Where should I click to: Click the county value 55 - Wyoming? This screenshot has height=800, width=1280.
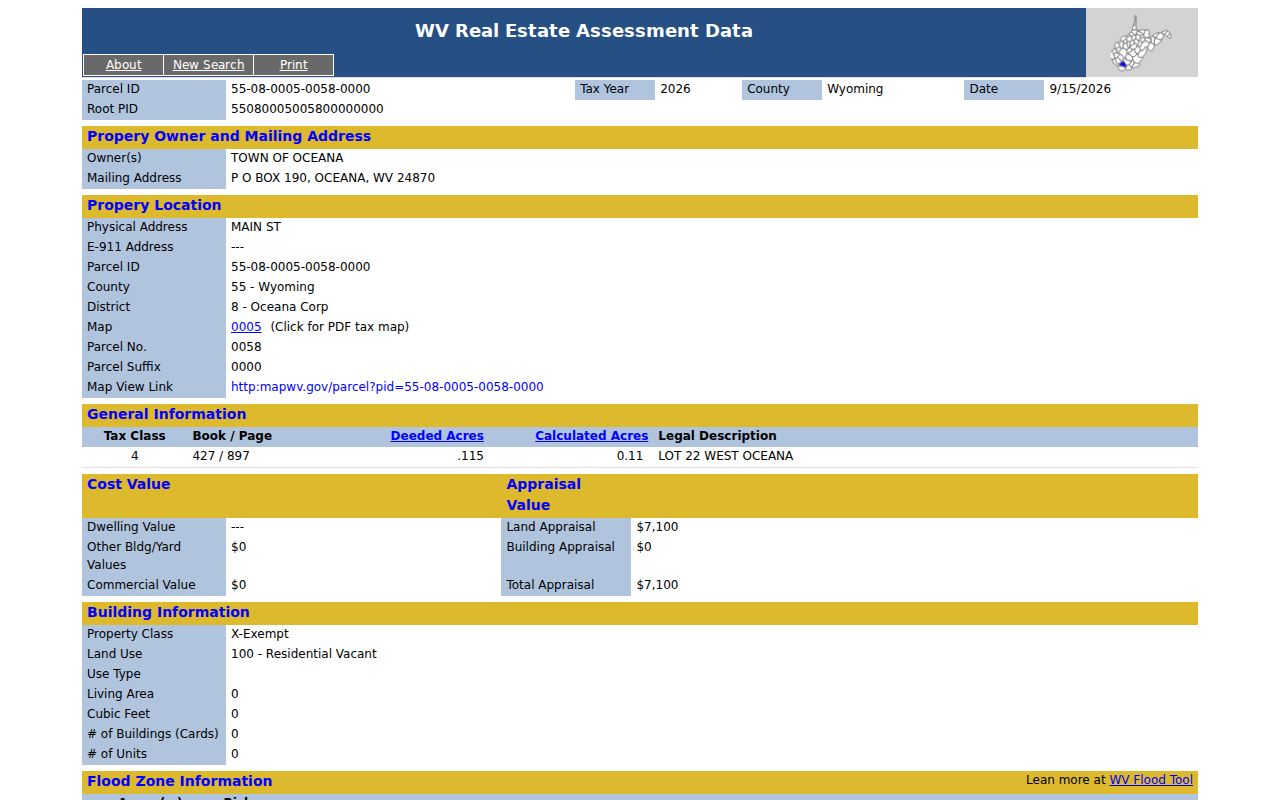[272, 287]
